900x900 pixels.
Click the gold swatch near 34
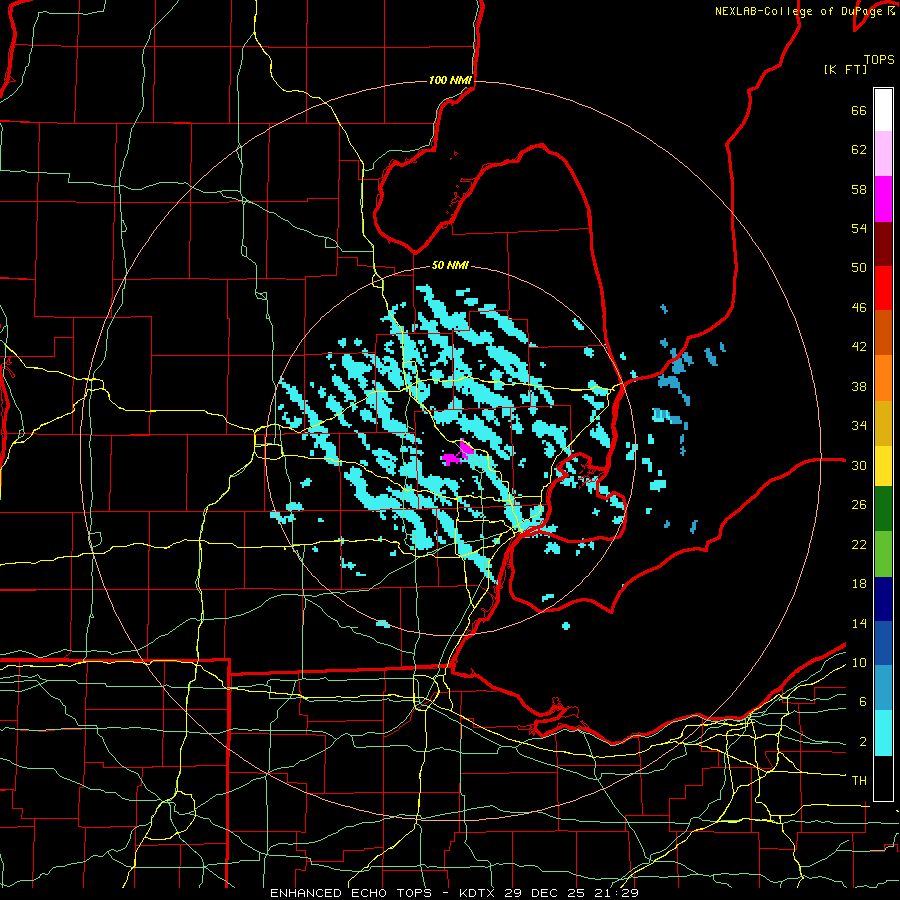[883, 422]
